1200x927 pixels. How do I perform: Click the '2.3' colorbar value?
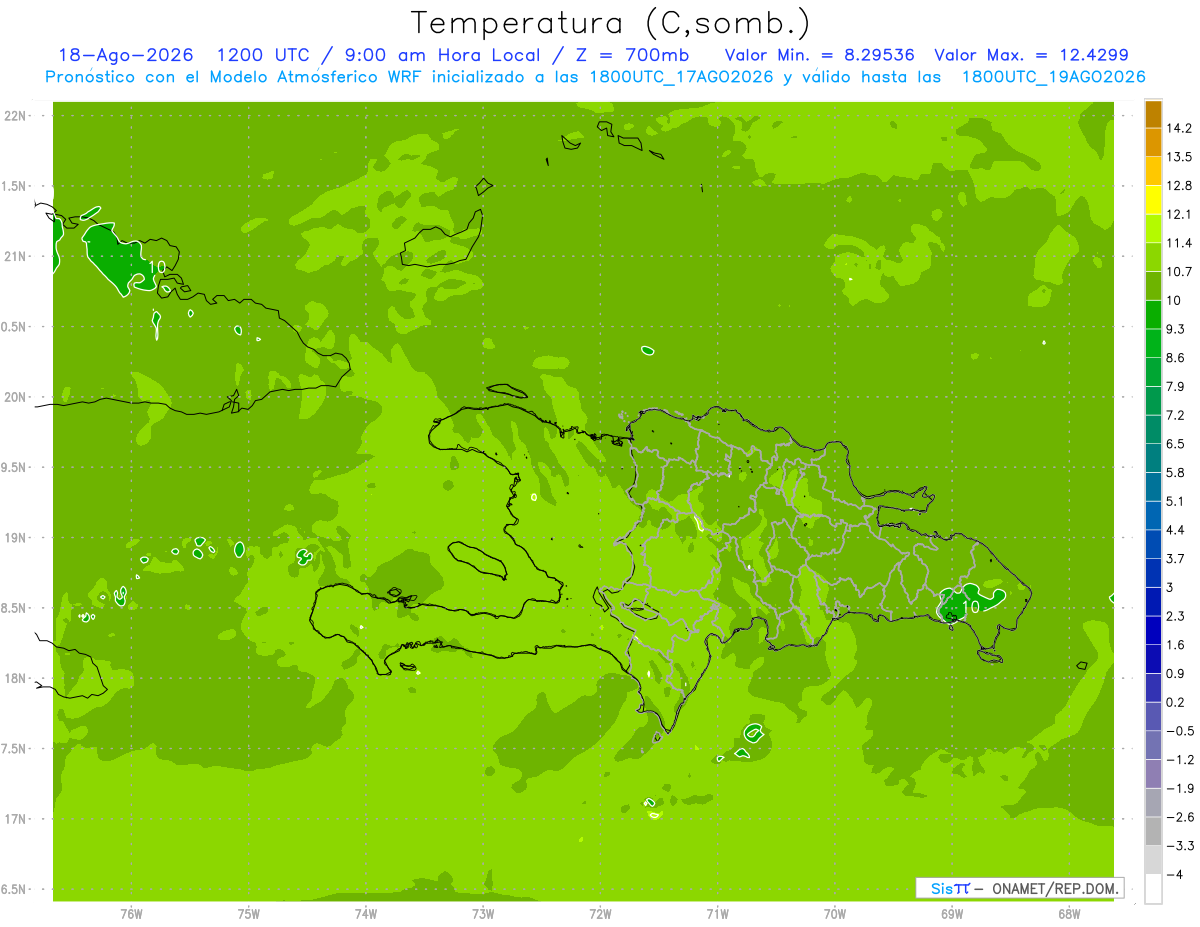click(x=1176, y=616)
